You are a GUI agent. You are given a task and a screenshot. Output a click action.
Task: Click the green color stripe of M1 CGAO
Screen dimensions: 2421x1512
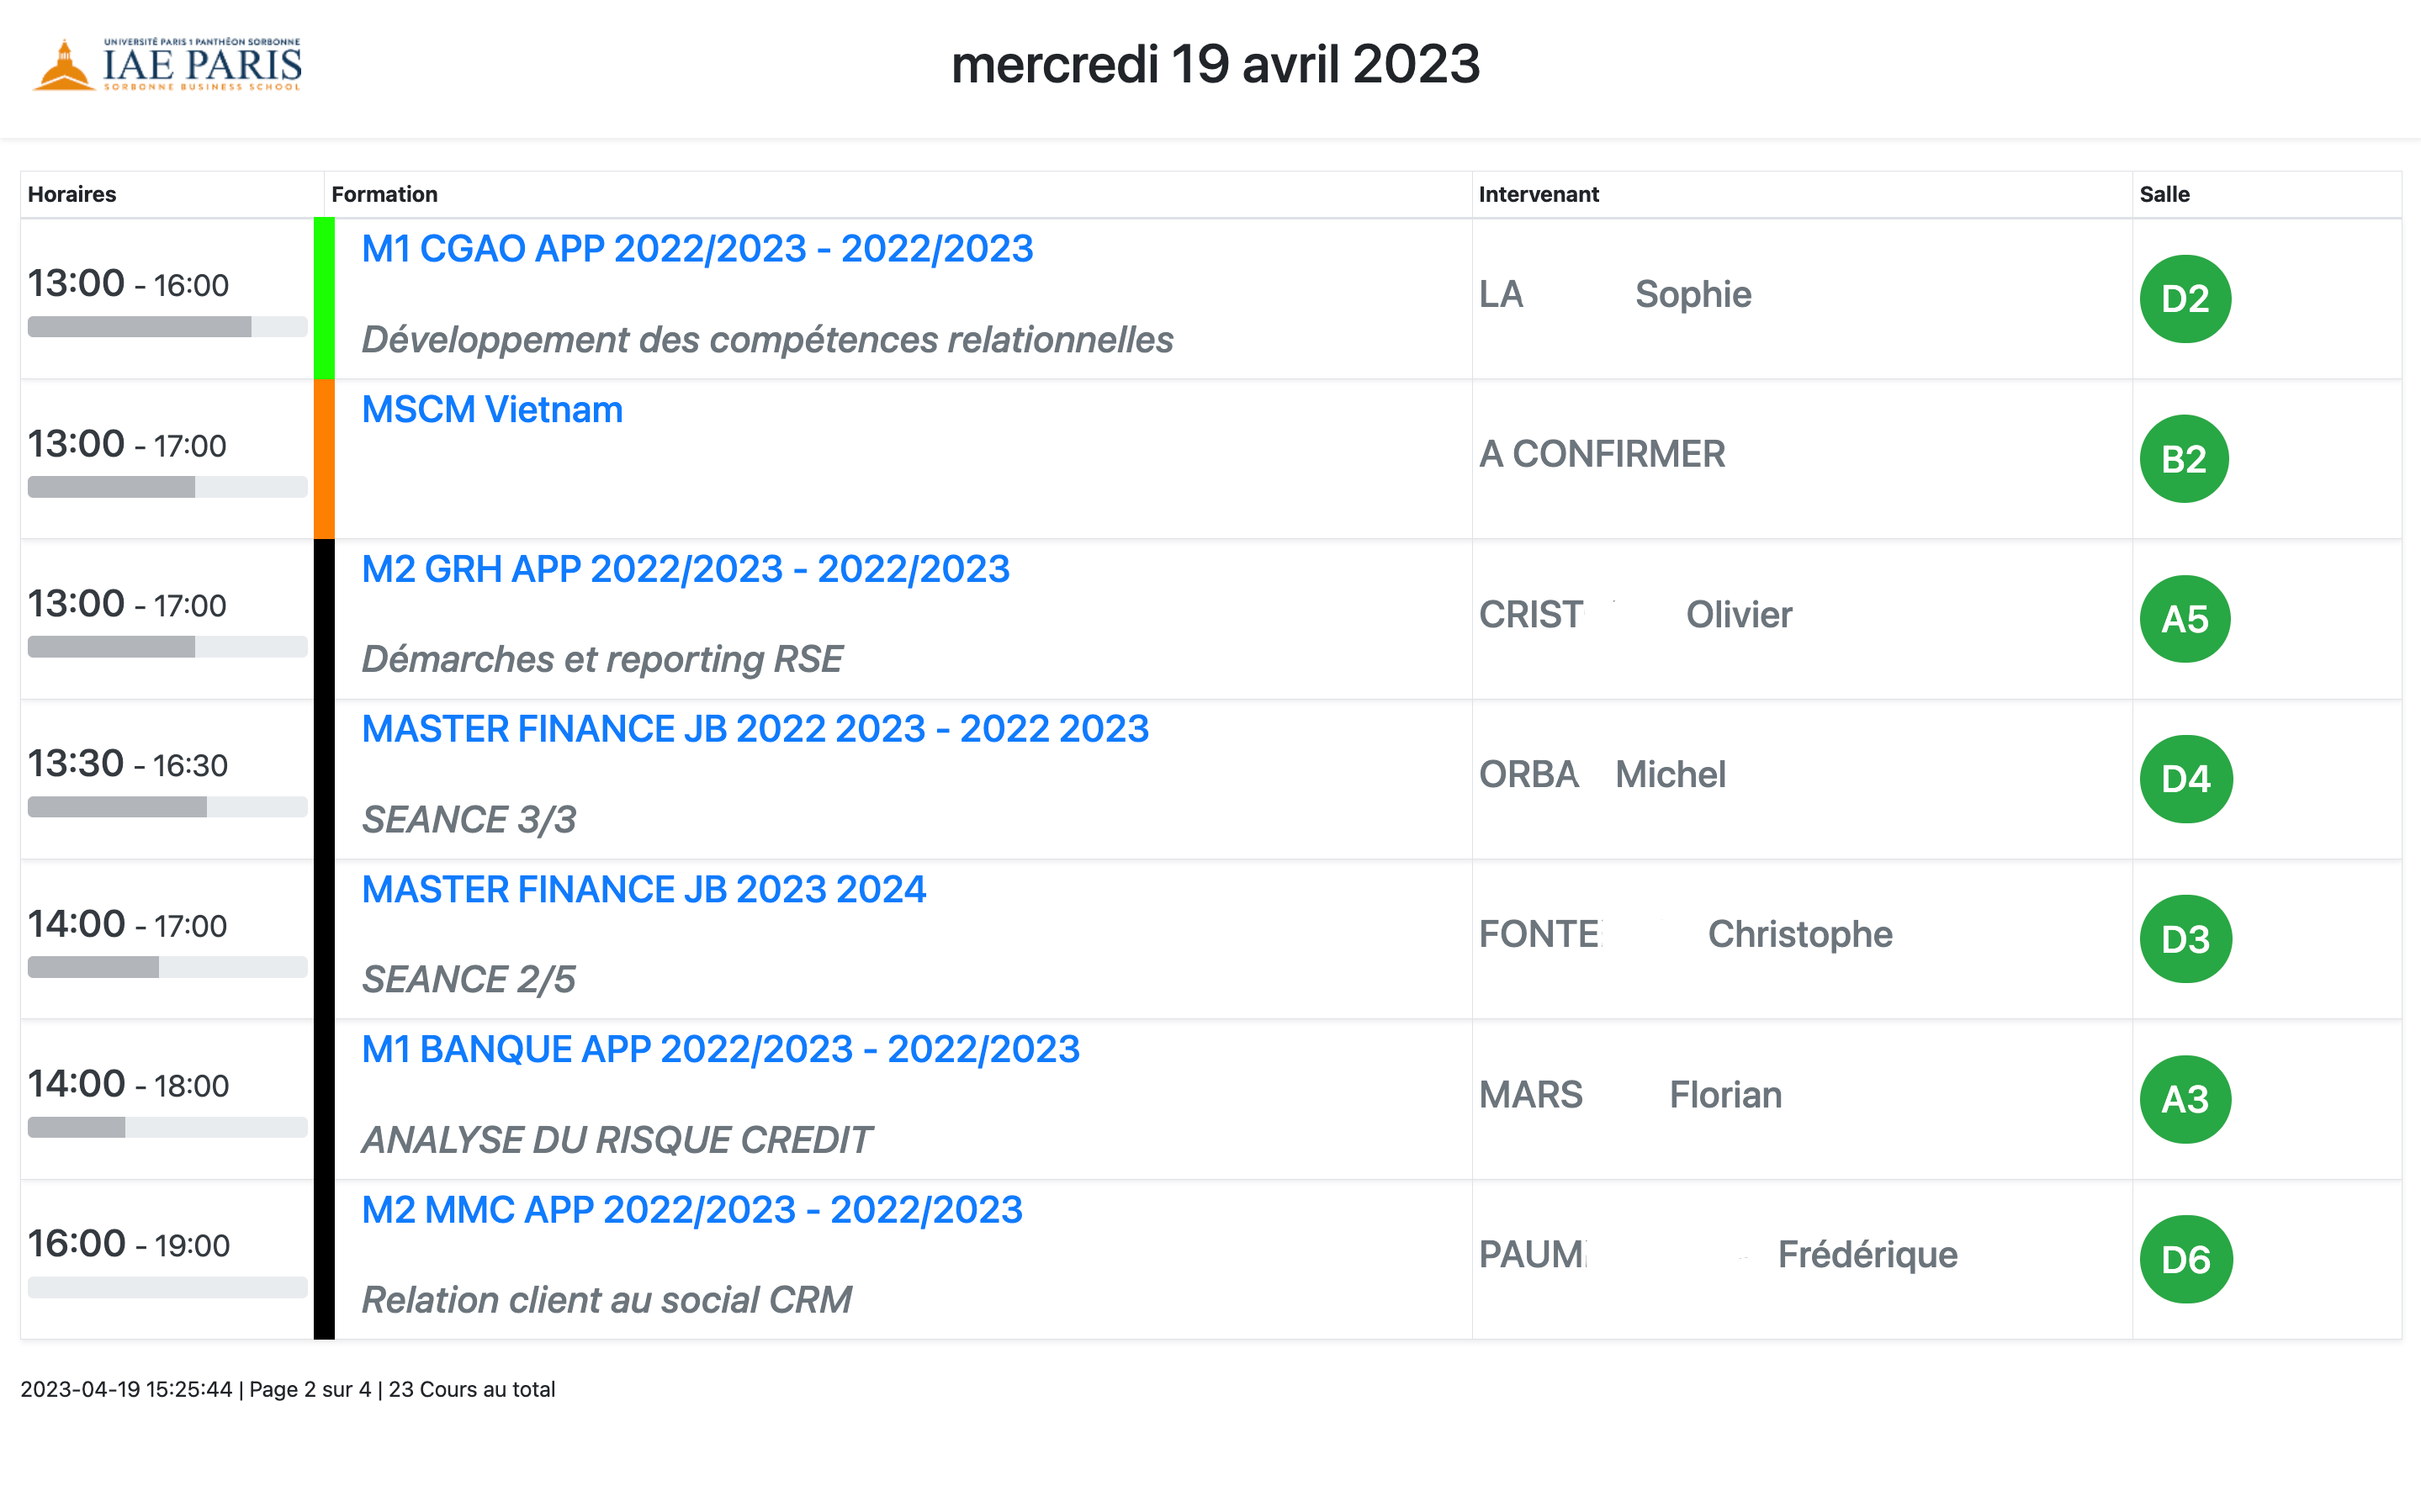pyautogui.click(x=324, y=299)
